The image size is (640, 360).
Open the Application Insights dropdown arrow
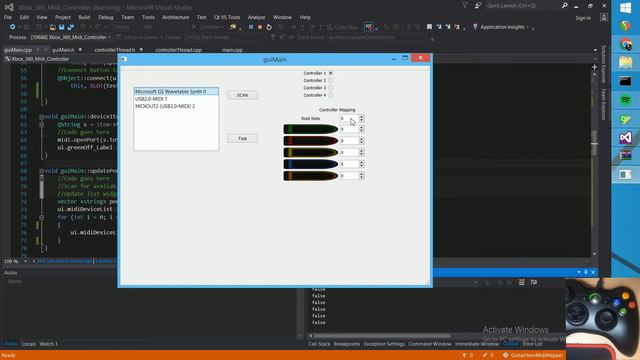click(x=527, y=27)
